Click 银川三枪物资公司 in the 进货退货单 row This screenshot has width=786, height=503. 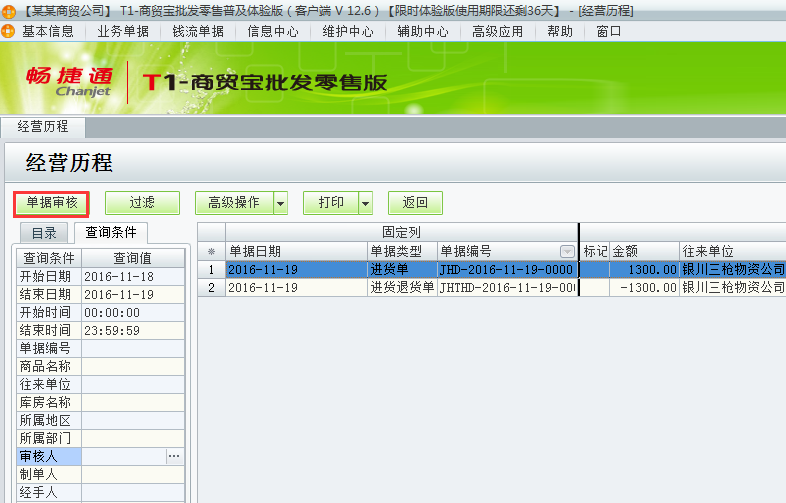click(x=732, y=288)
